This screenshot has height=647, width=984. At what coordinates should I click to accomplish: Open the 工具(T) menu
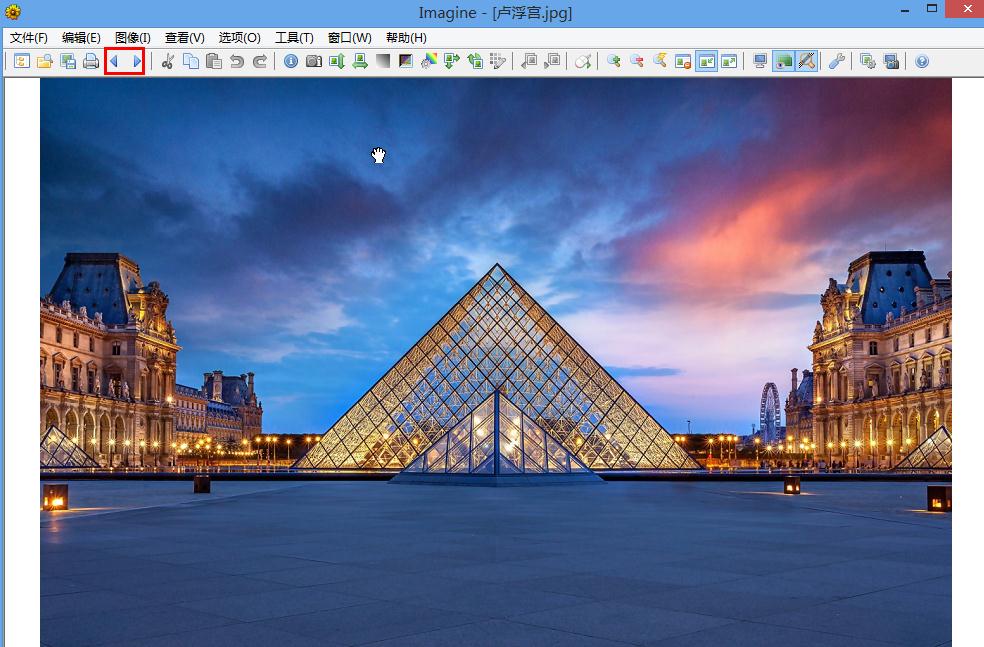pos(294,38)
